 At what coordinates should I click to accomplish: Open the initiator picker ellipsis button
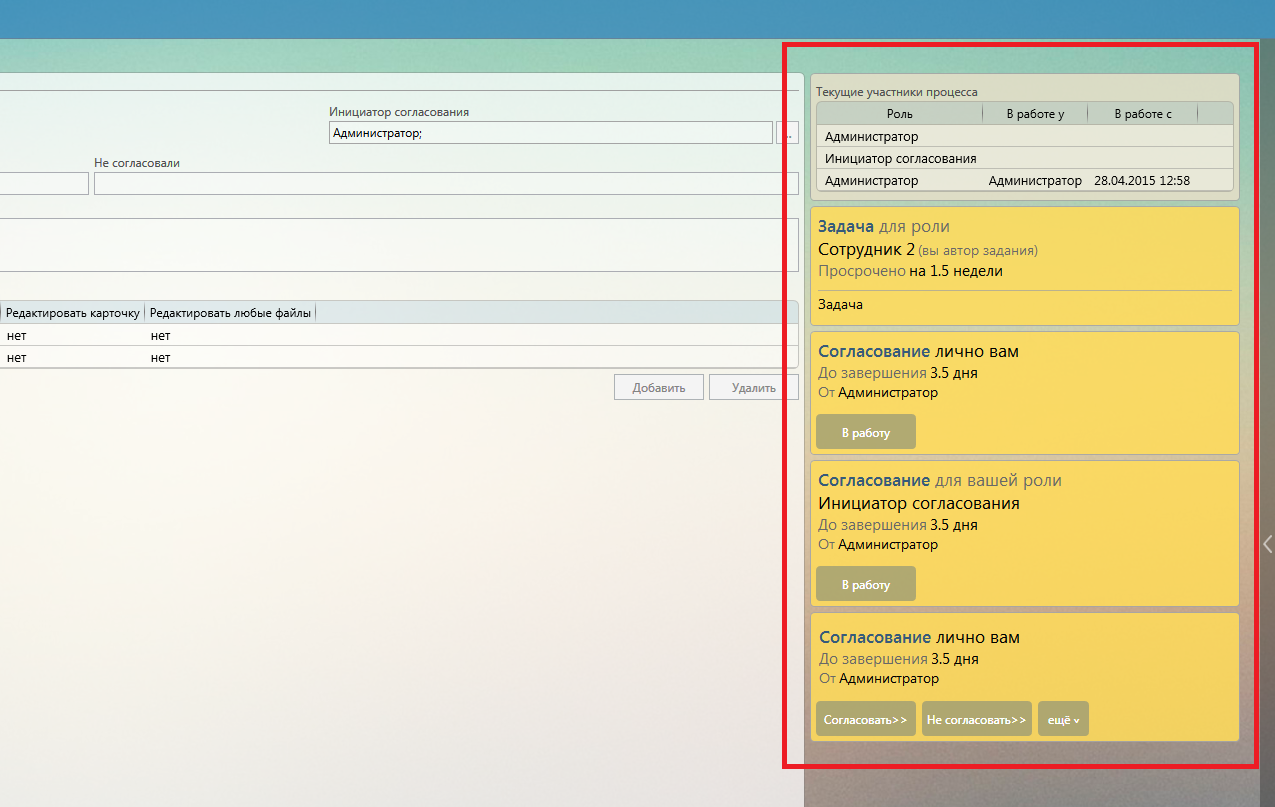(788, 133)
